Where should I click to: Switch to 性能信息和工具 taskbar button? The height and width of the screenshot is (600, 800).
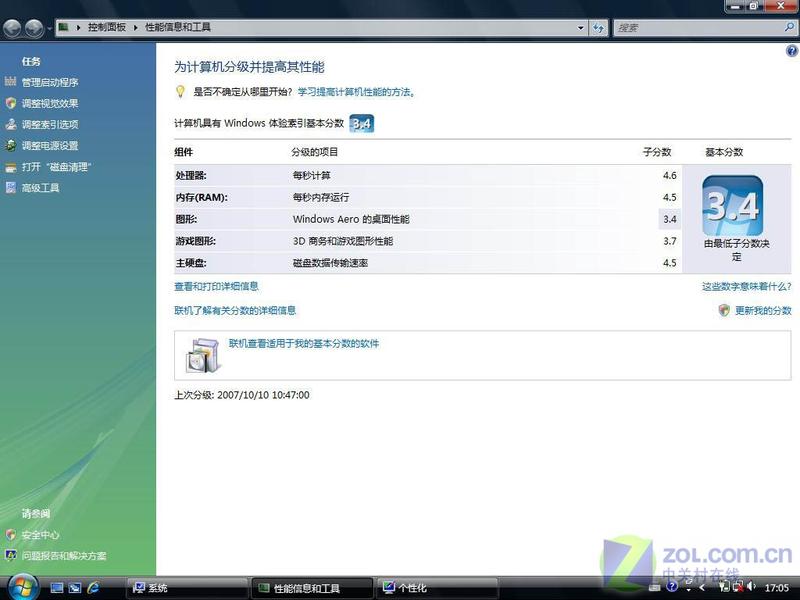pos(312,588)
